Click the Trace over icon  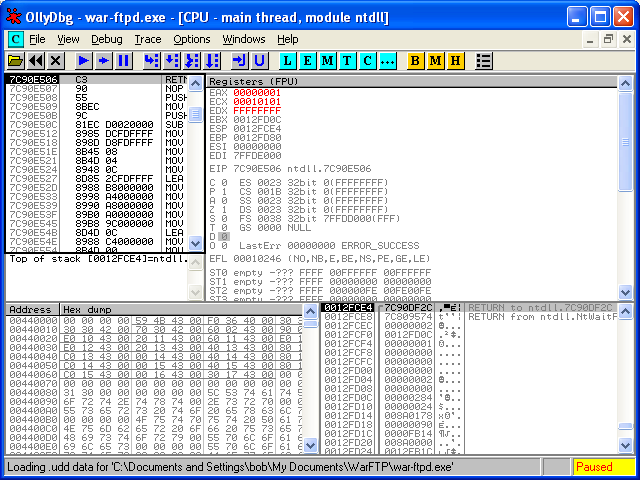click(x=212, y=61)
